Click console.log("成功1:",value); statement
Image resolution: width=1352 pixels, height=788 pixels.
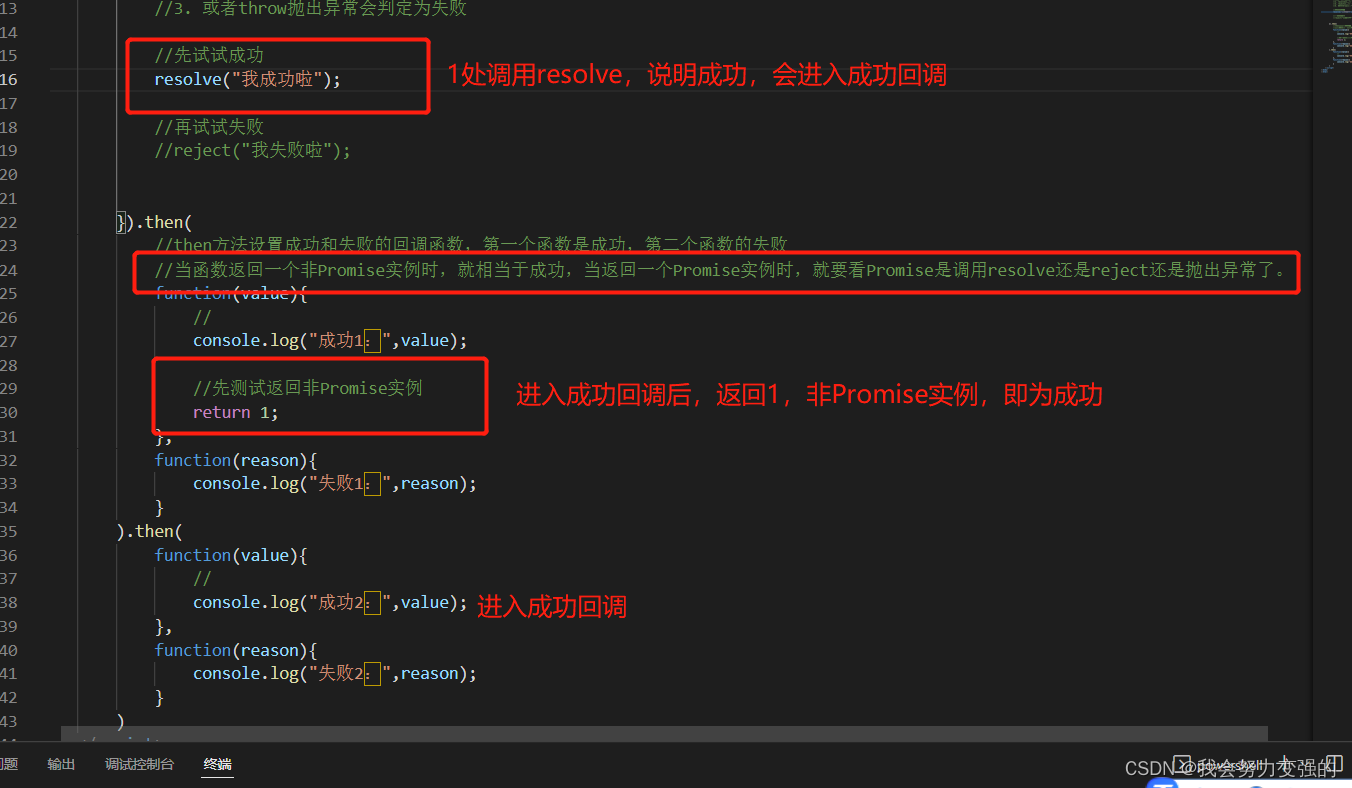click(x=330, y=340)
